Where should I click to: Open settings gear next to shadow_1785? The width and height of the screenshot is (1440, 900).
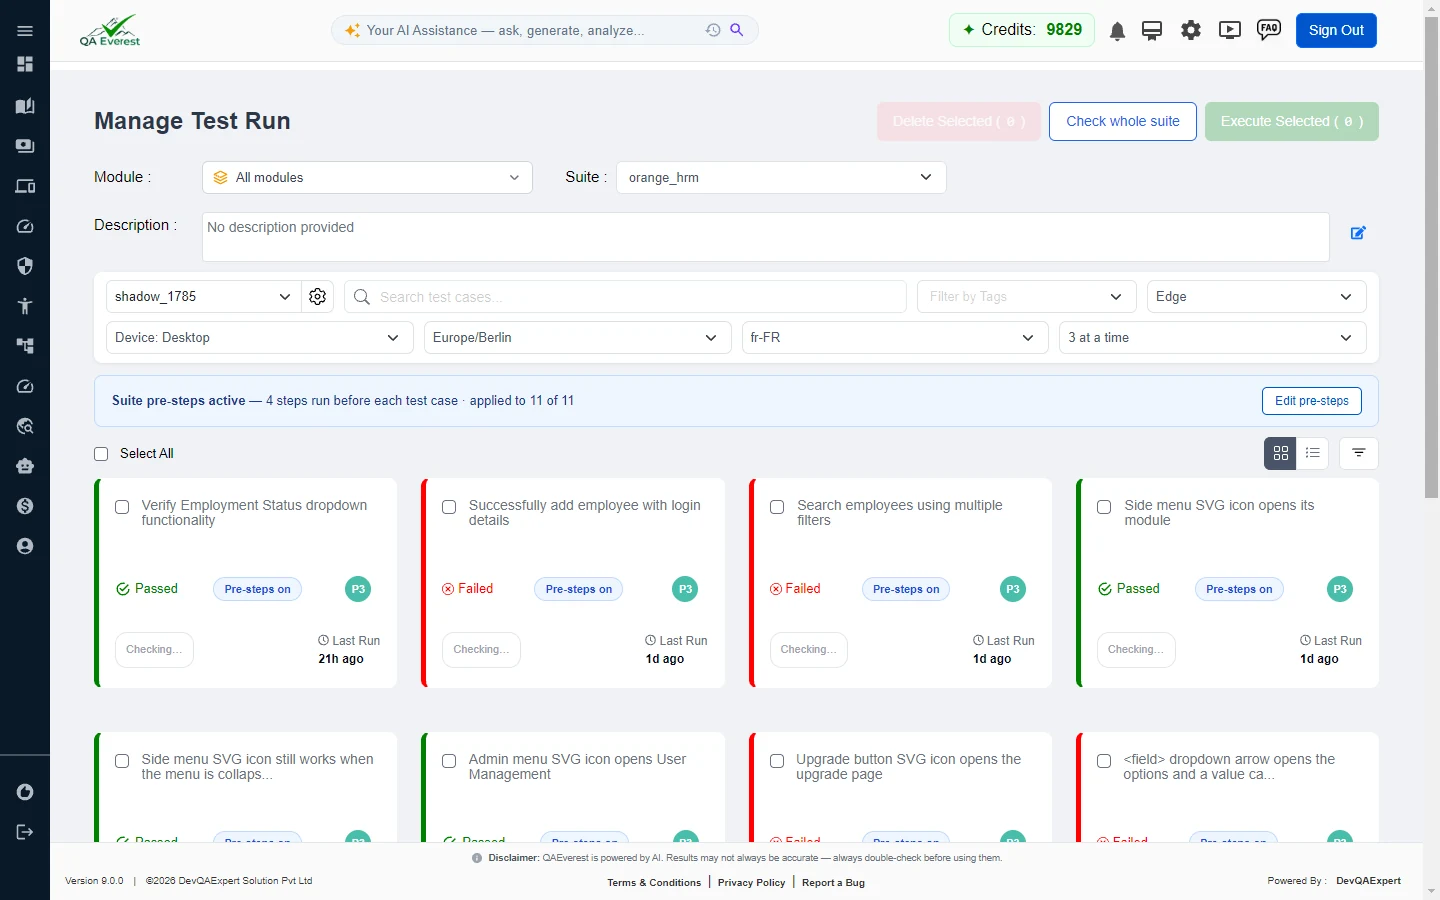click(318, 297)
